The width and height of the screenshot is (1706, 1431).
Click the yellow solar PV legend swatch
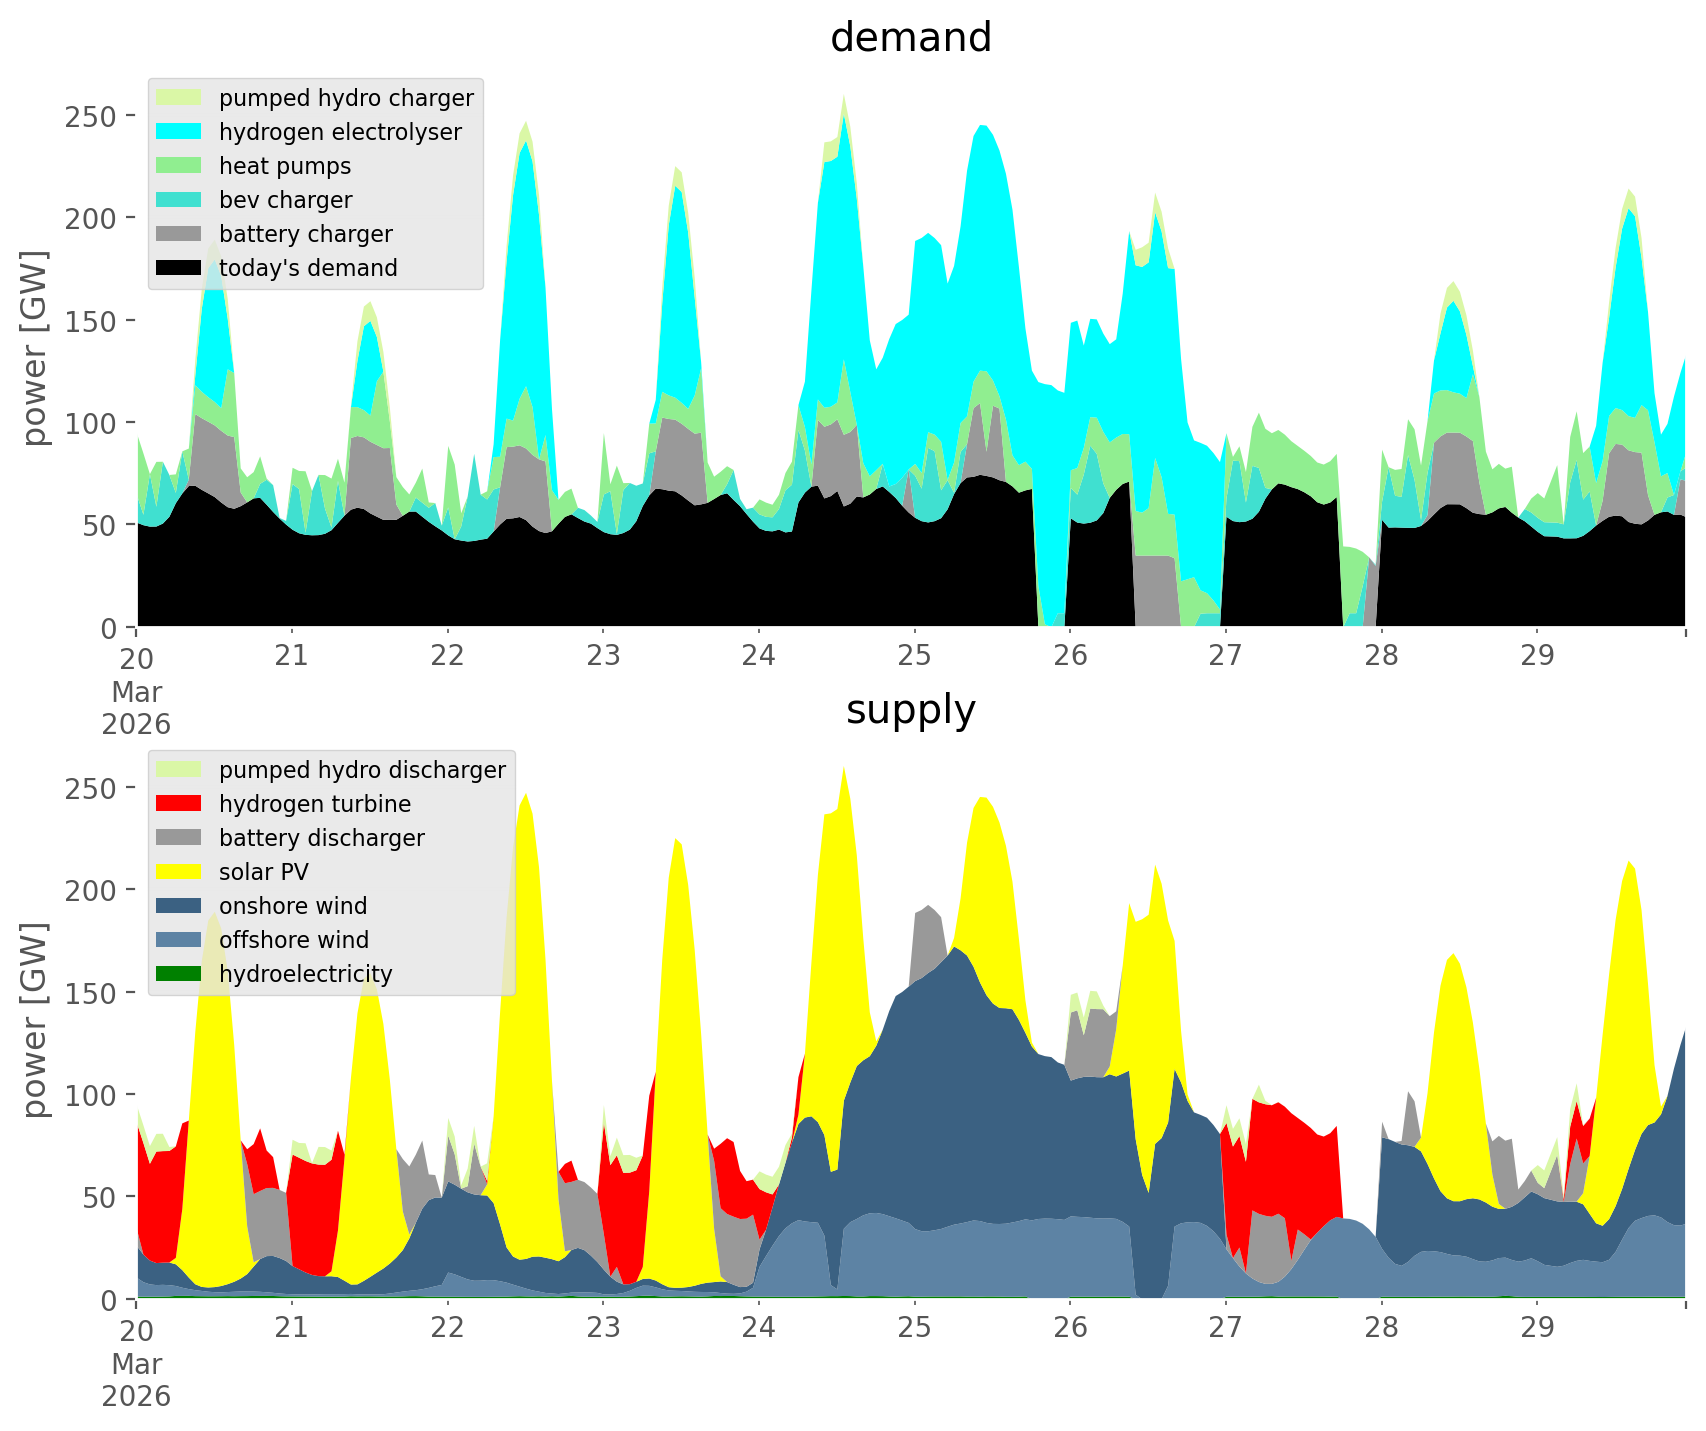(x=179, y=872)
